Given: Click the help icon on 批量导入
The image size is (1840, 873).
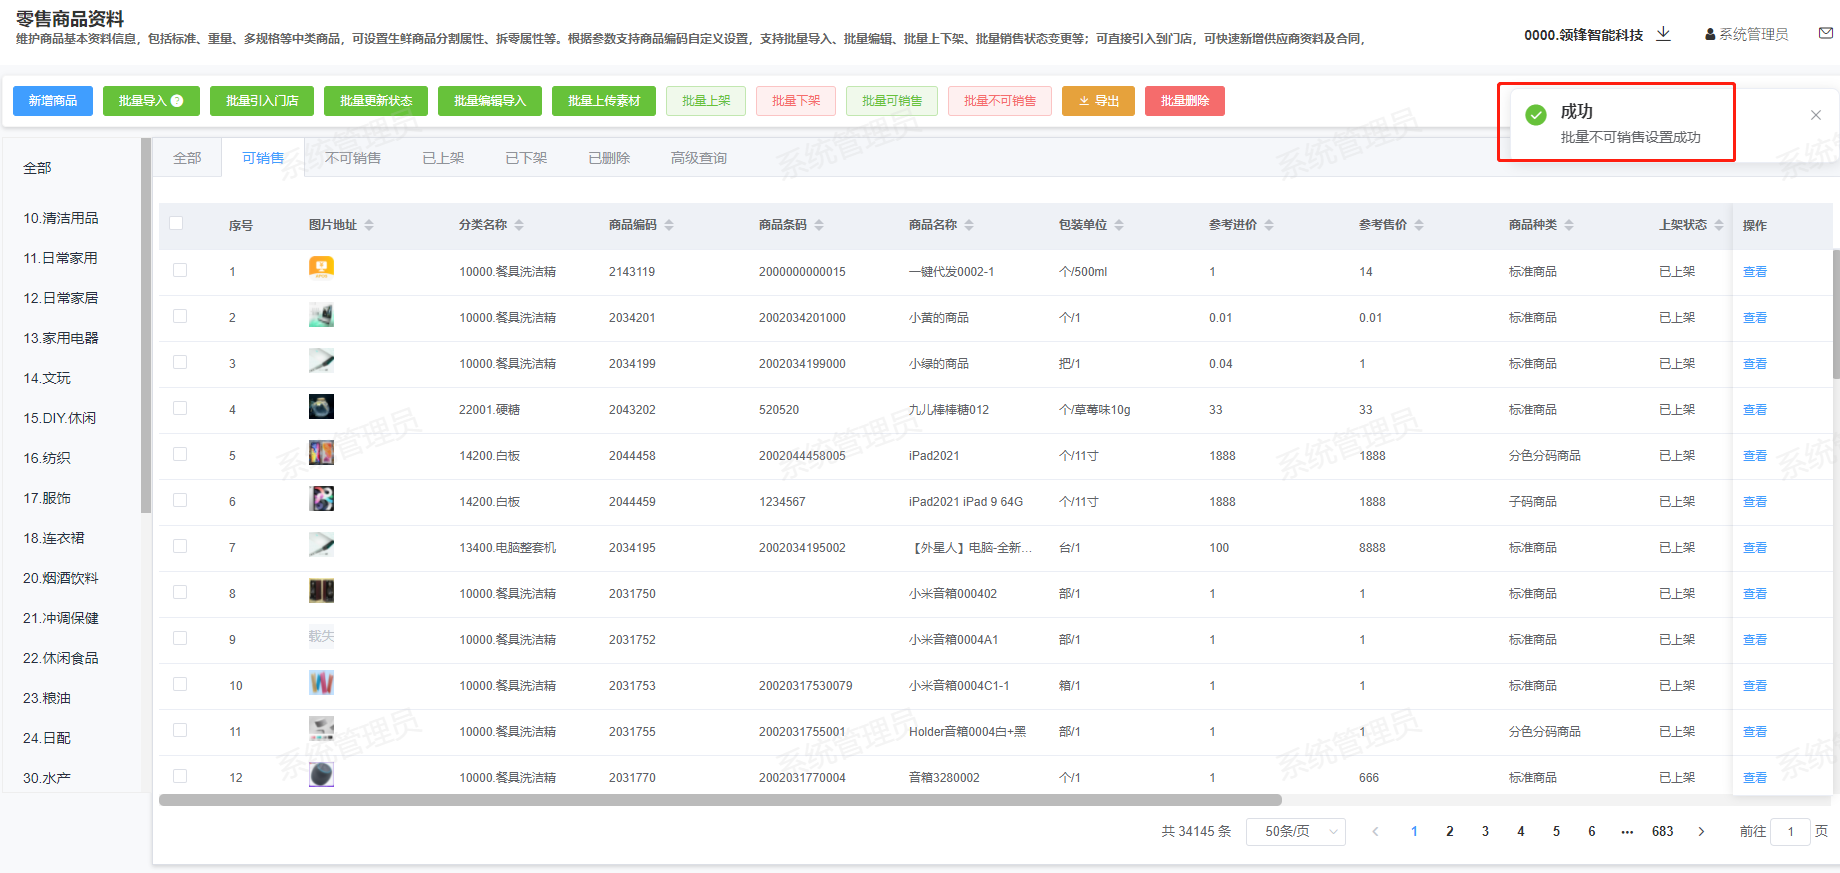Looking at the screenshot, I should pos(177,101).
